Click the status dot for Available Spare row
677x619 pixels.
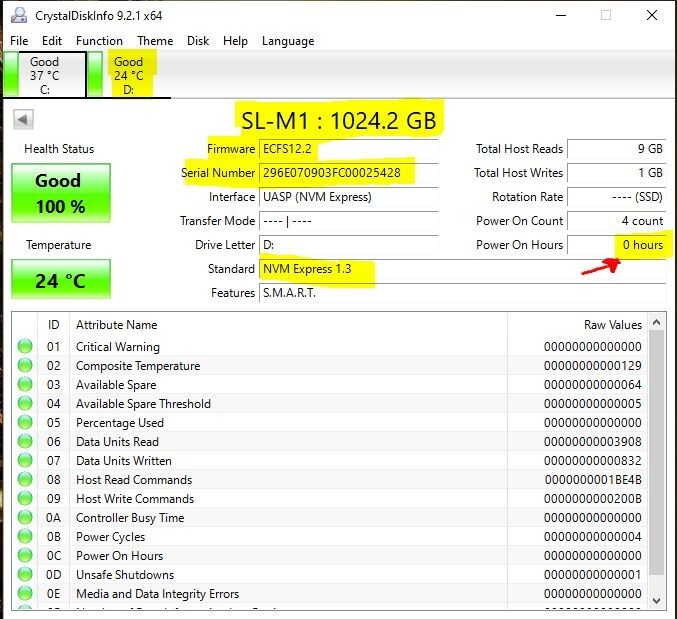[25, 384]
